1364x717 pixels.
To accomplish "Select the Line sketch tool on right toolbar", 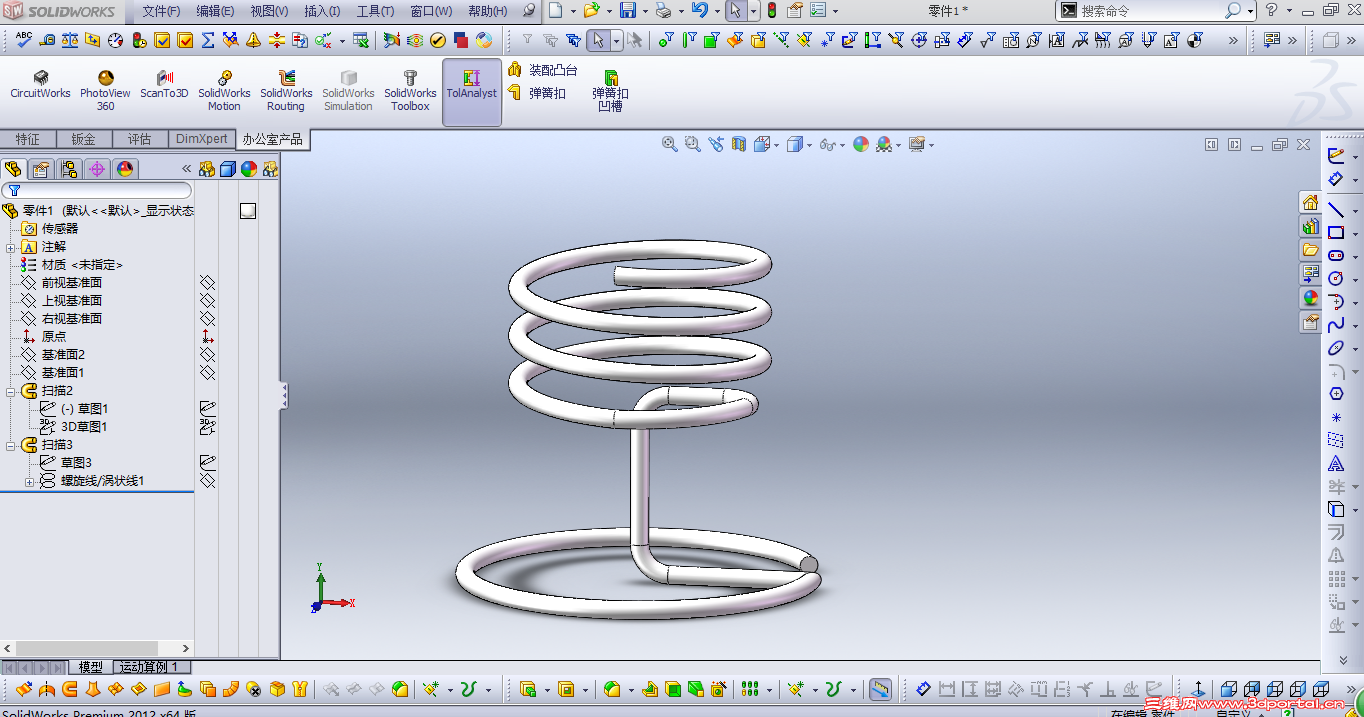I will point(1336,210).
